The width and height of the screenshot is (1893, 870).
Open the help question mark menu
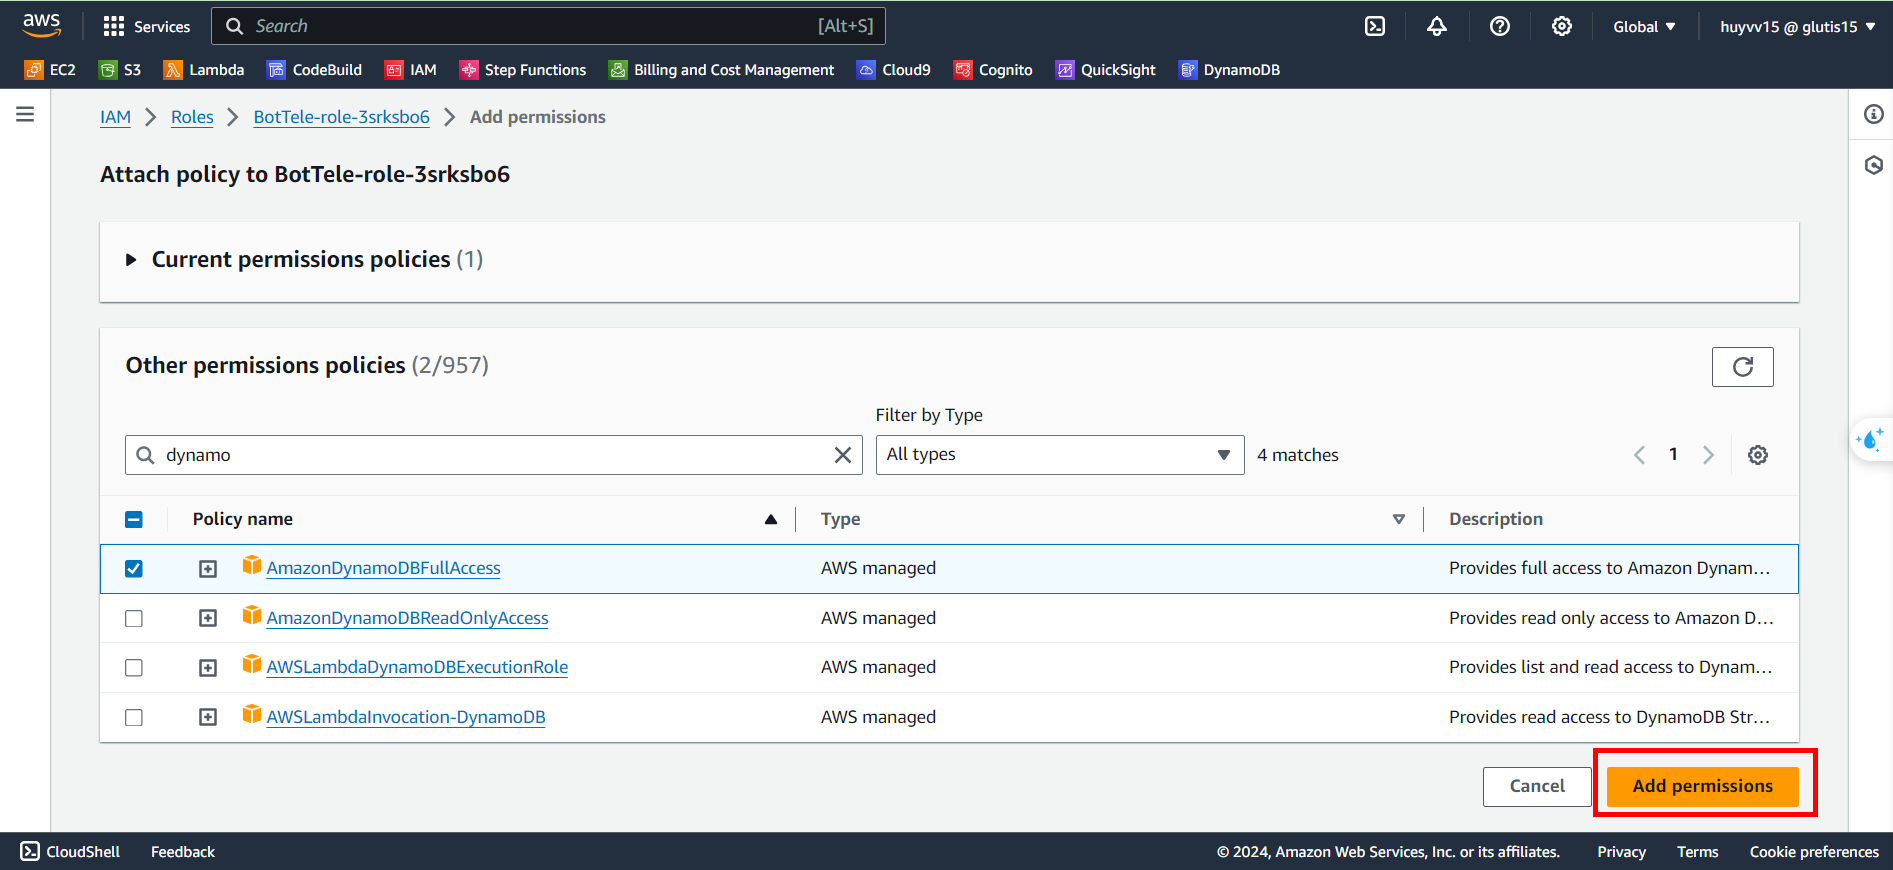(x=1500, y=26)
